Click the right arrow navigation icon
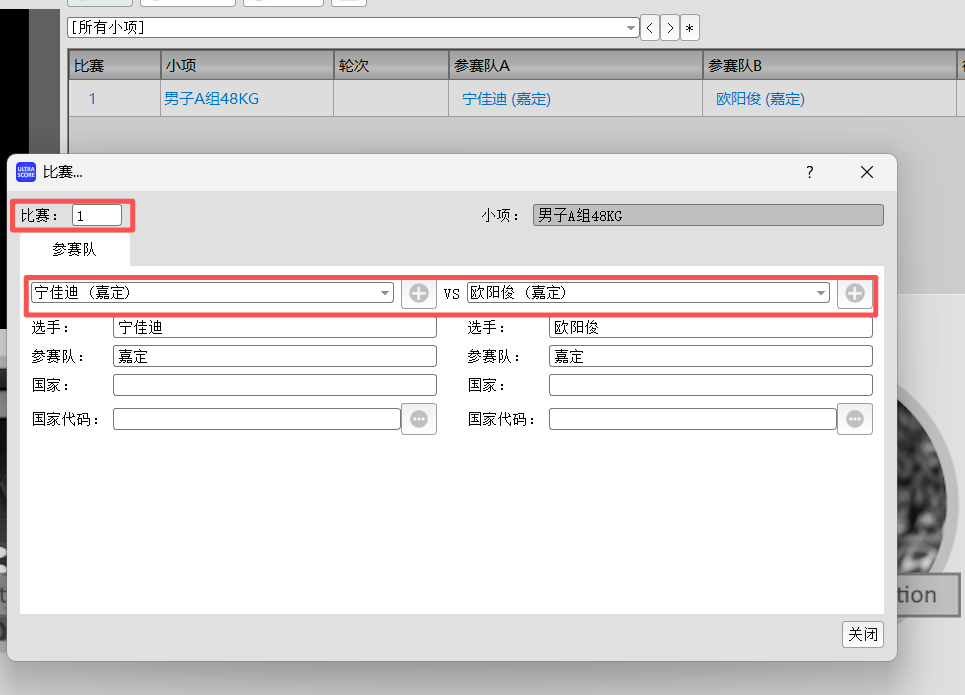This screenshot has width=965, height=695. [669, 27]
